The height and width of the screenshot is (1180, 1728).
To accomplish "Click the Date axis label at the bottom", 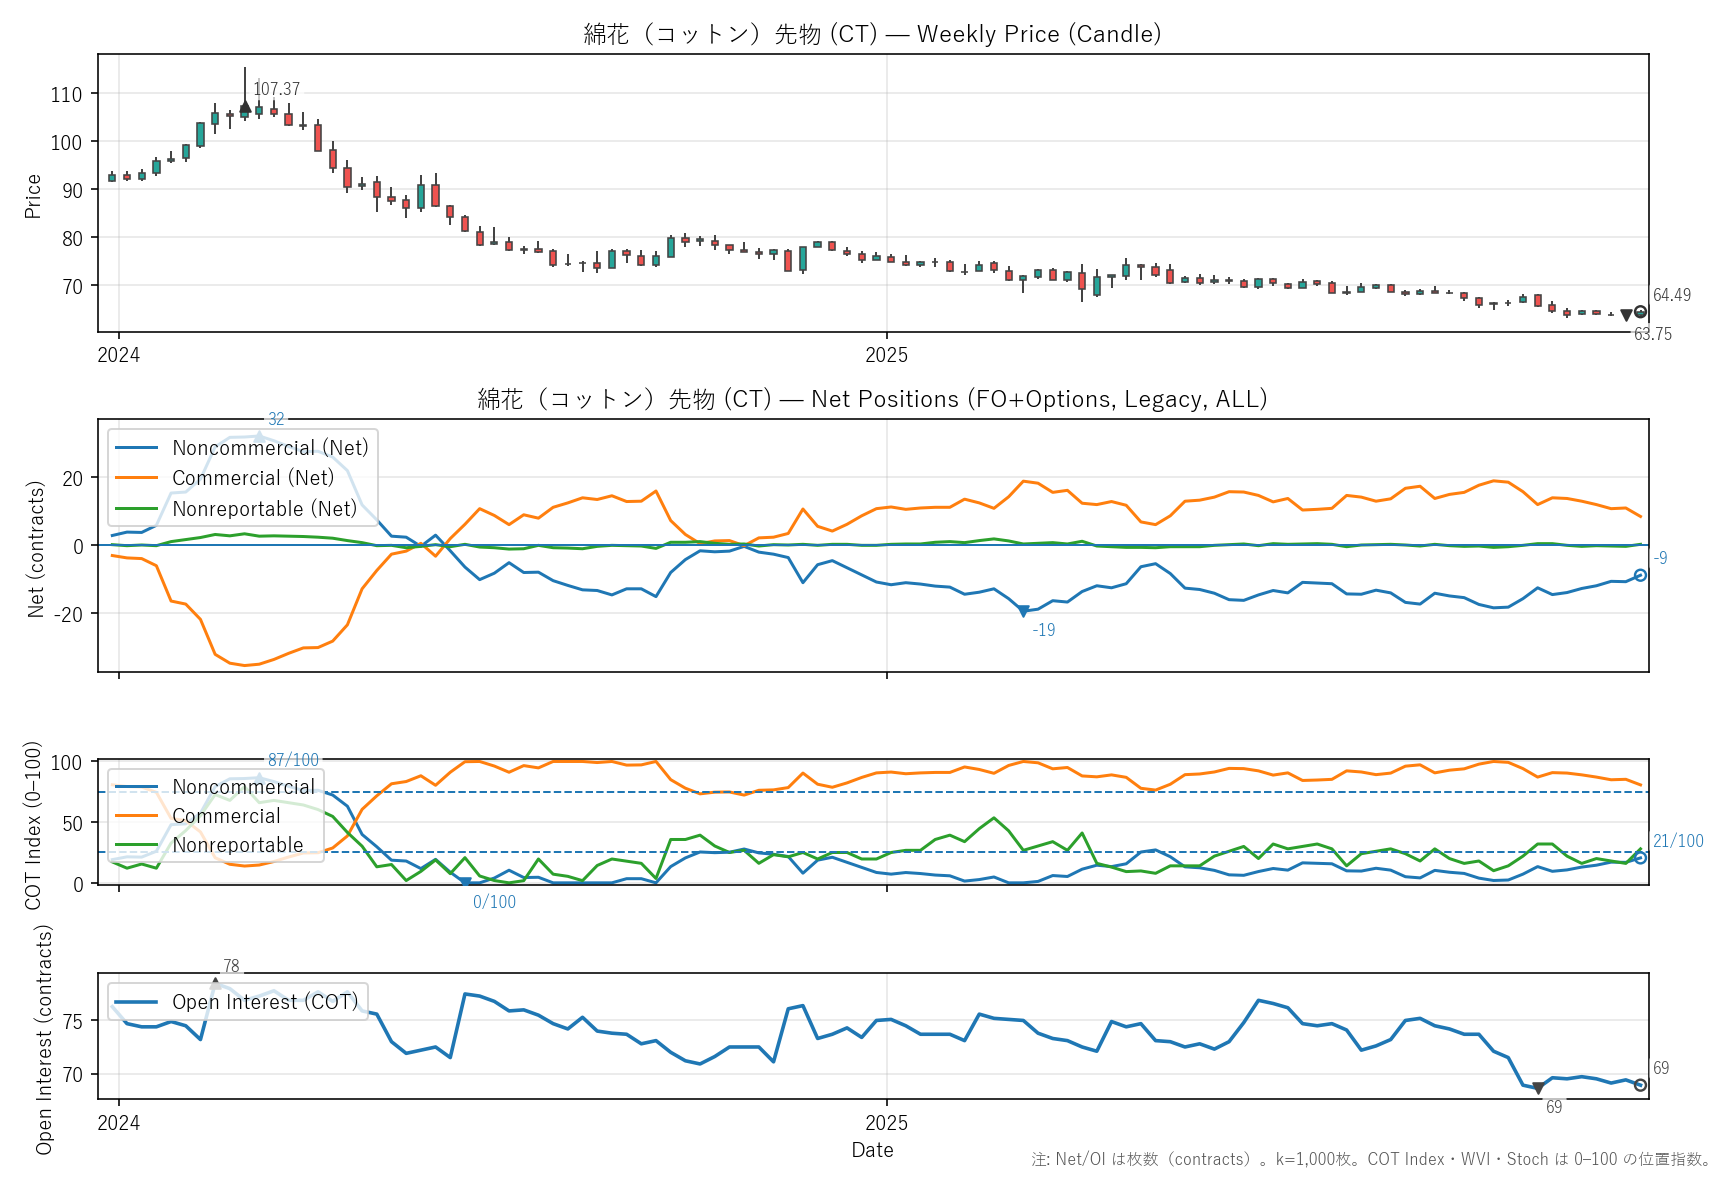I will coord(872,1150).
